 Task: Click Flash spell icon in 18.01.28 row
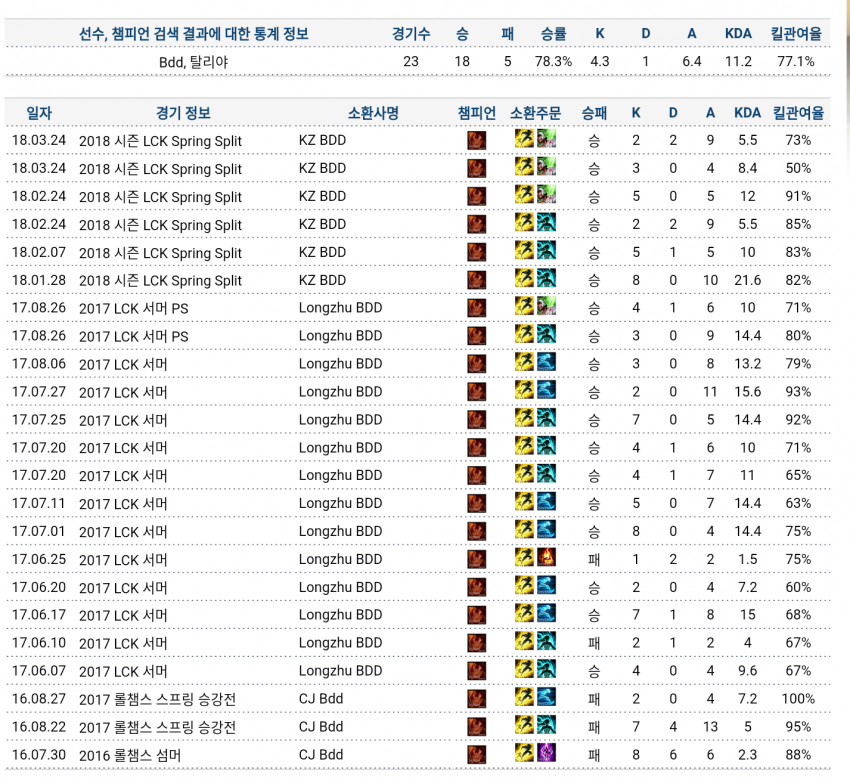(524, 278)
